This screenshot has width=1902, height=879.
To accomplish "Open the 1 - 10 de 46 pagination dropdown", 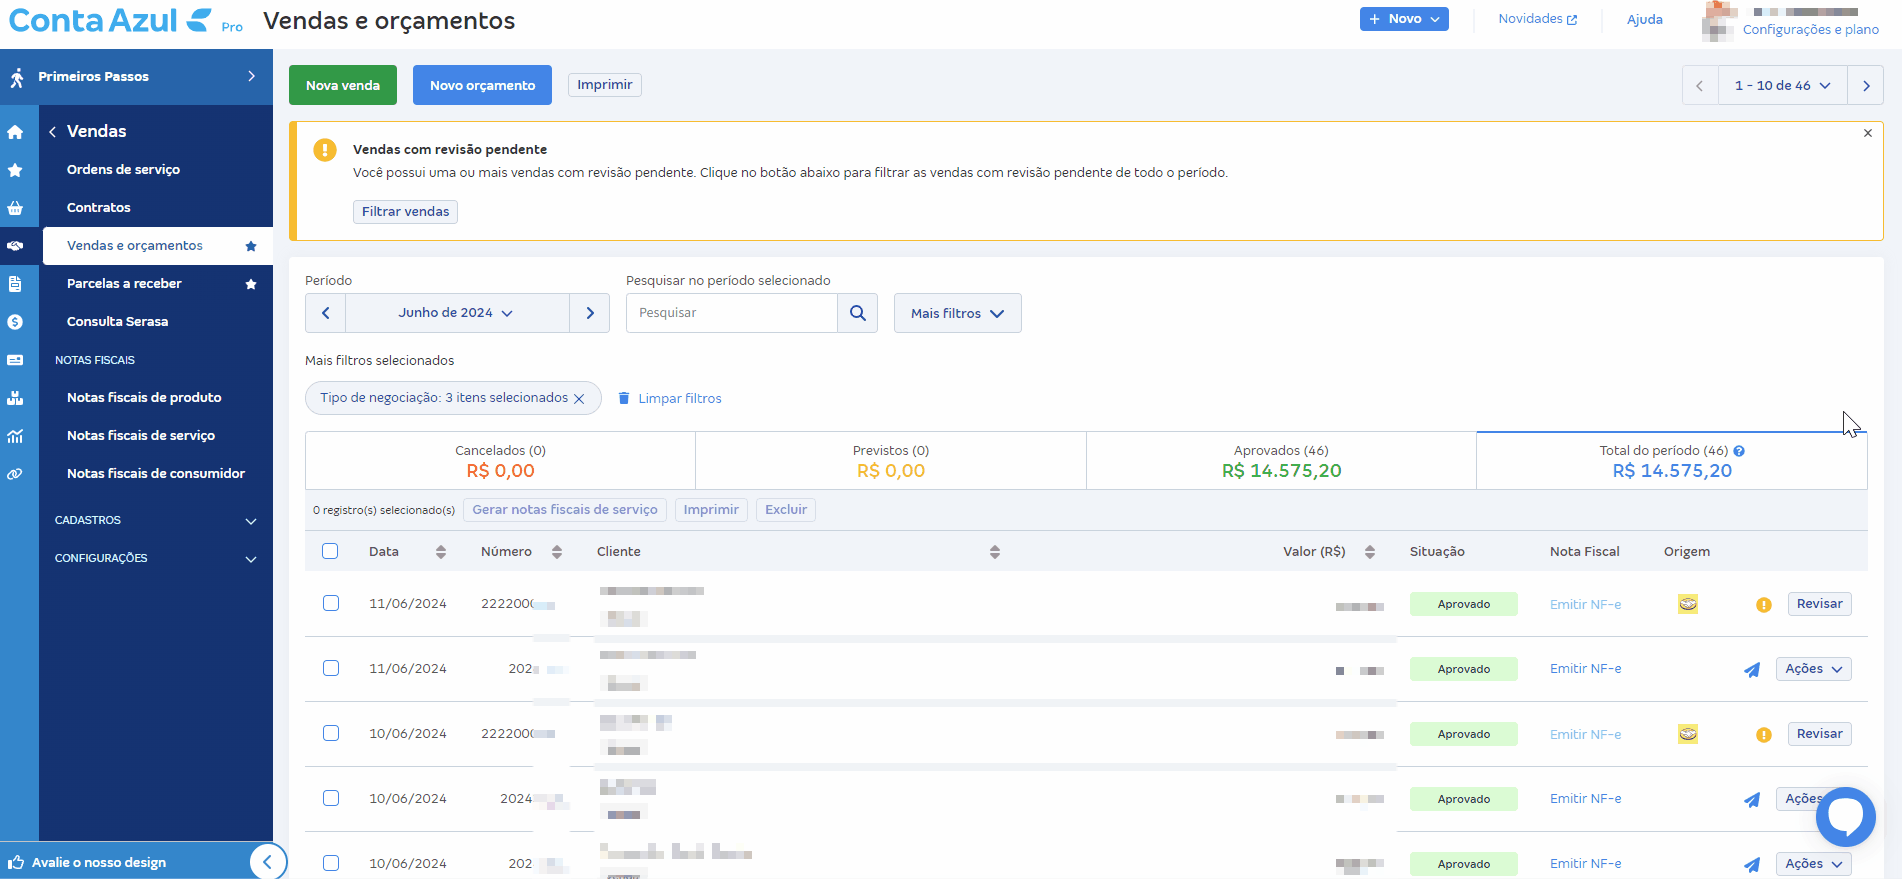I will (1783, 86).
